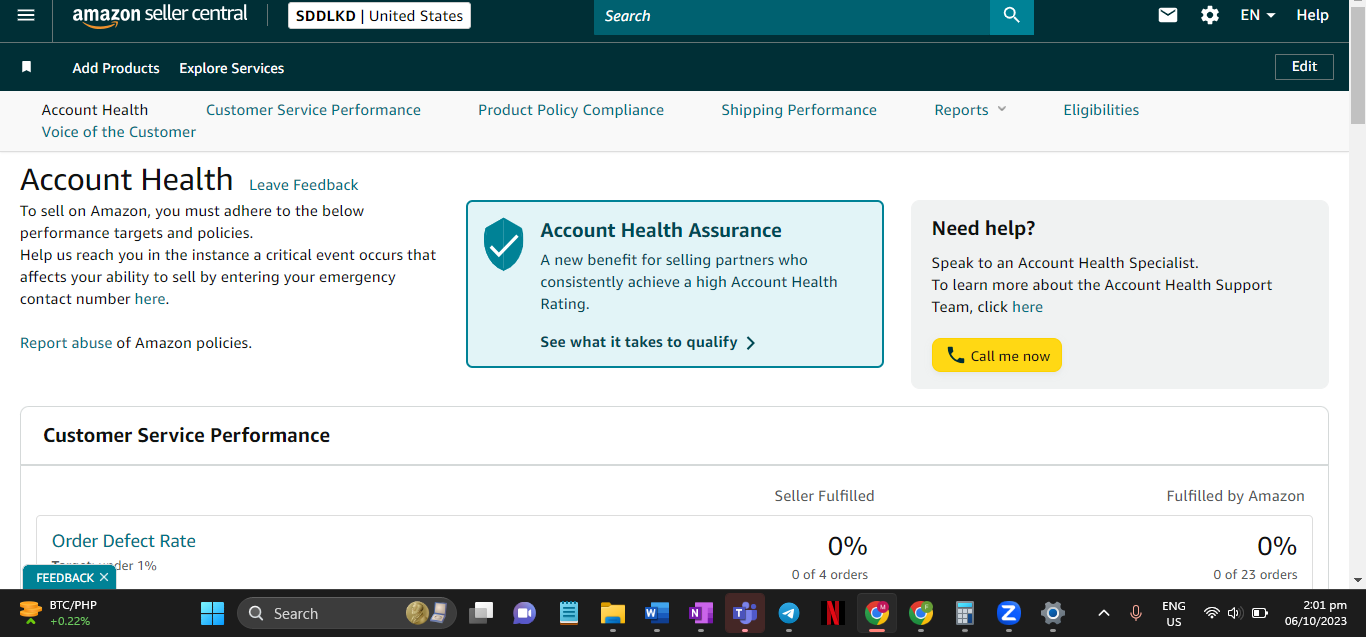Open the Windows Start menu
The width and height of the screenshot is (1366, 637).
coord(212,613)
